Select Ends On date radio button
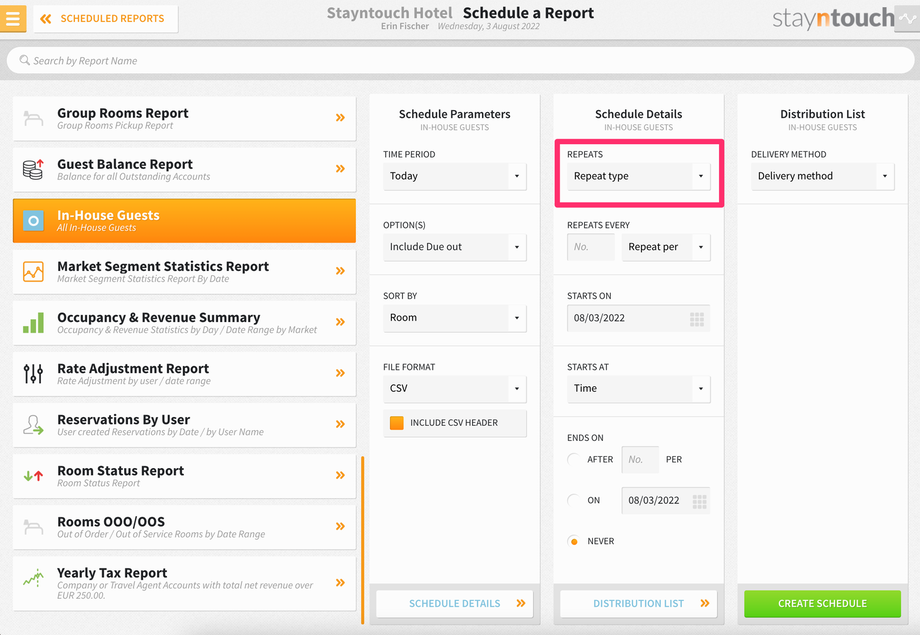The image size is (920, 635). pos(574,501)
